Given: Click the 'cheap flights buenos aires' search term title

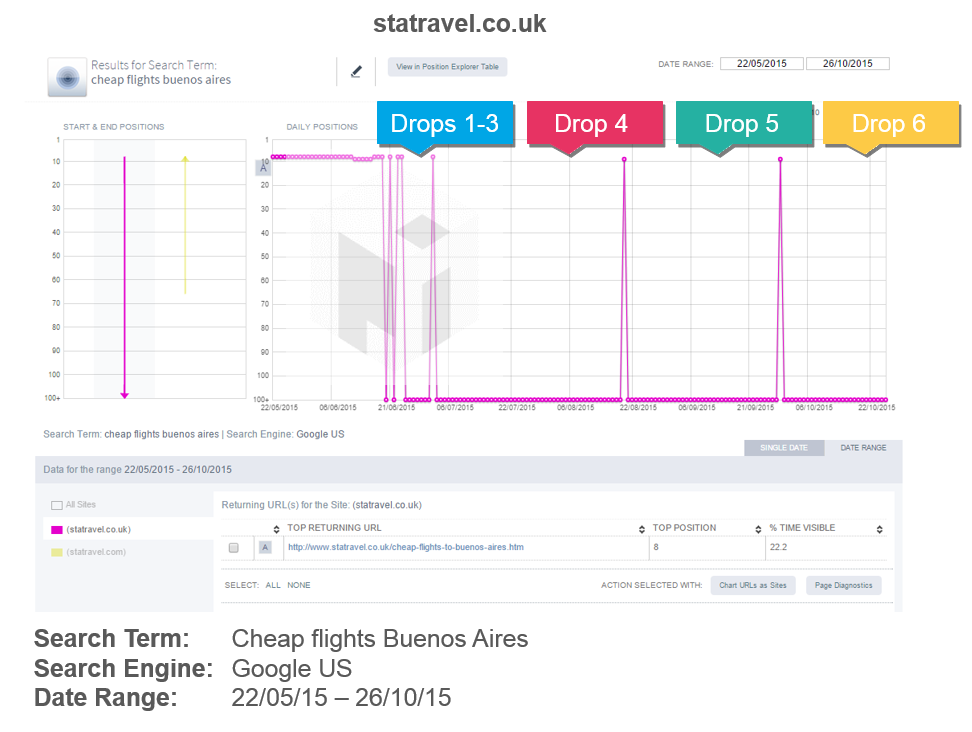Looking at the screenshot, I should [x=161, y=80].
